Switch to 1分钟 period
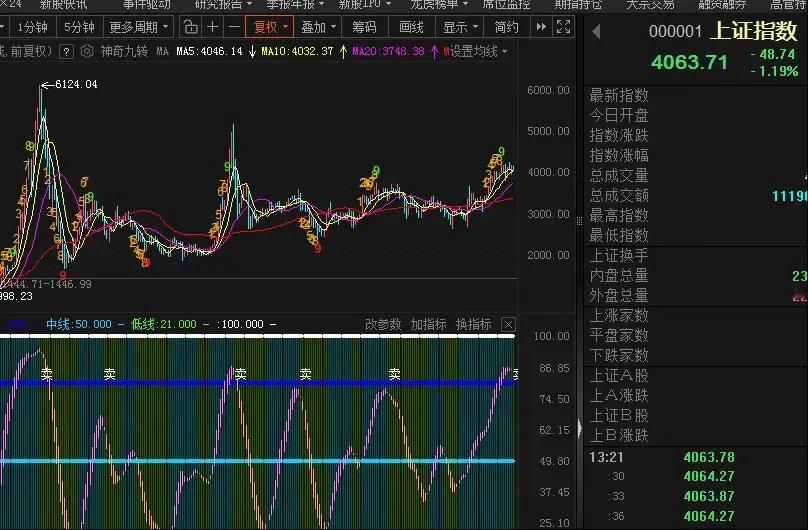 (32, 27)
